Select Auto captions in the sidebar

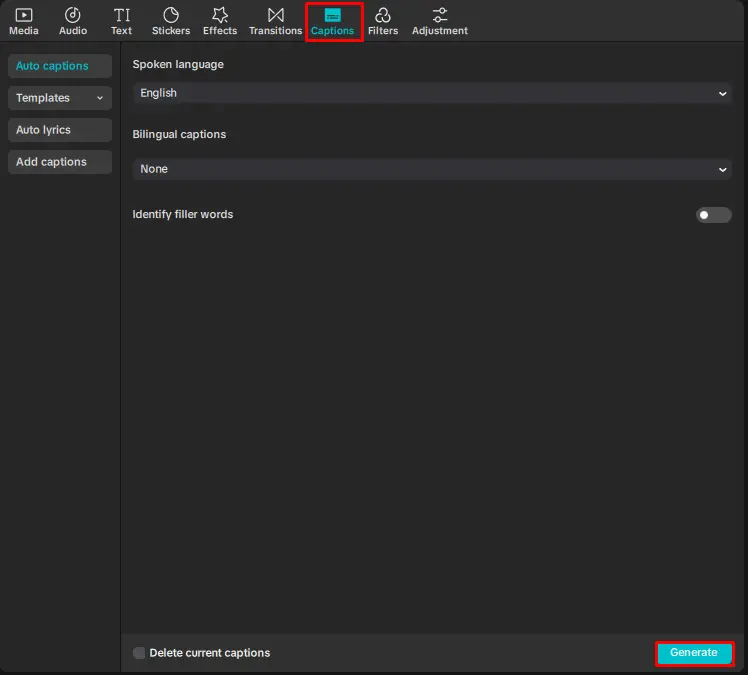(x=59, y=66)
